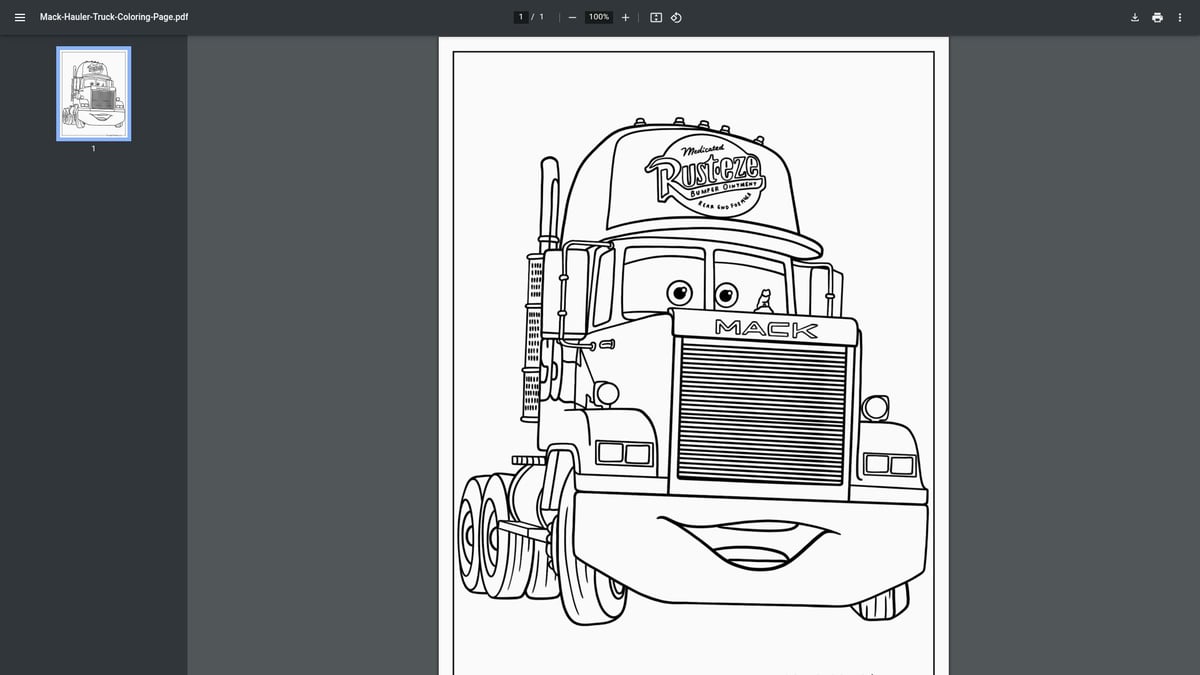Viewport: 1200px width, 675px height.
Task: Download the Mack truck coloring page
Action: pyautogui.click(x=1134, y=16)
